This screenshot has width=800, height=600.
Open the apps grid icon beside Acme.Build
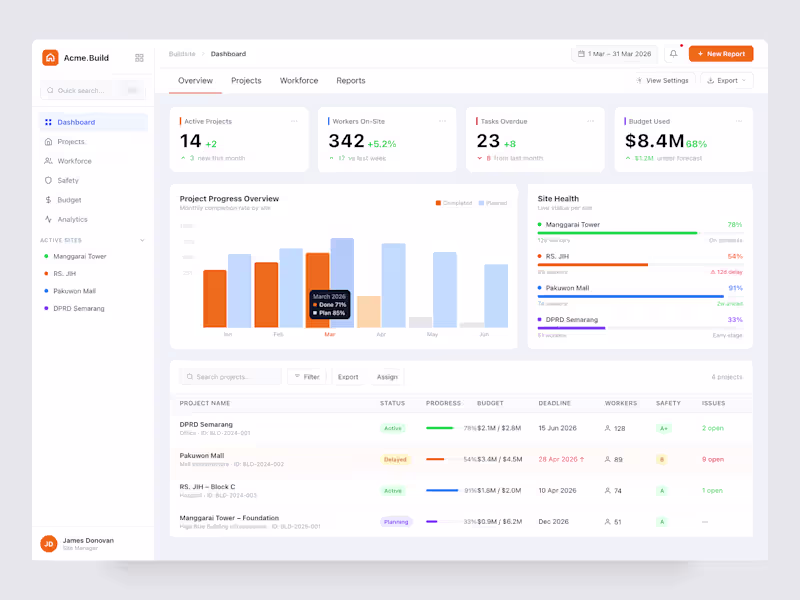pyautogui.click(x=139, y=58)
